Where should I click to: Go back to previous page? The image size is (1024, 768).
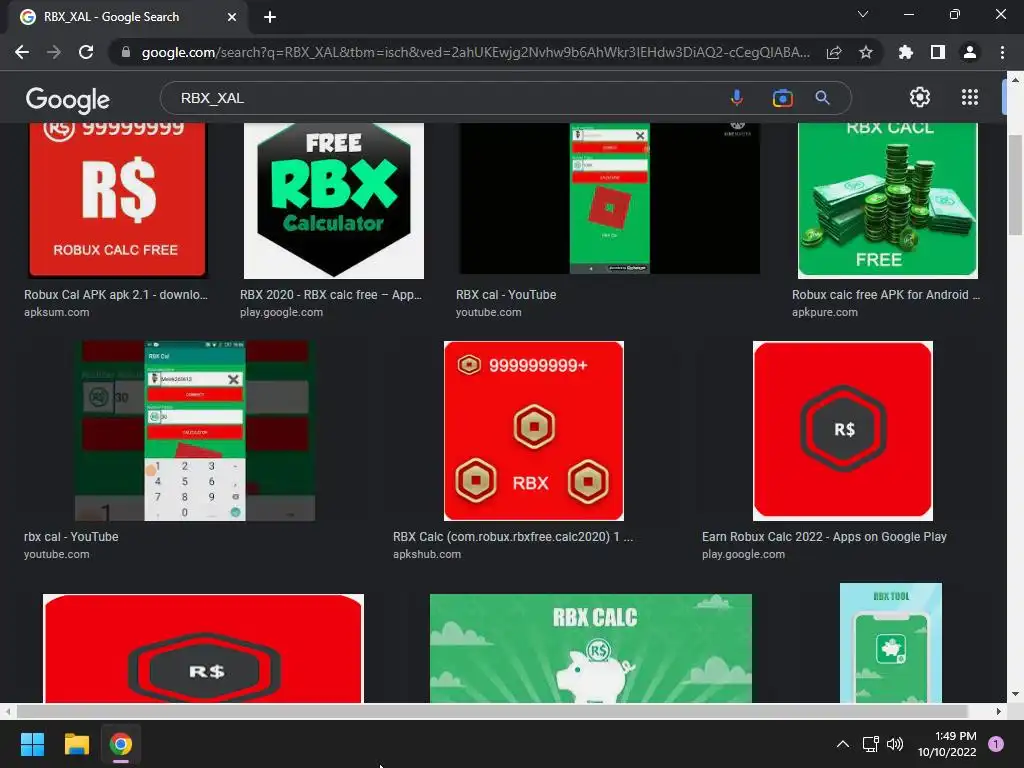(x=22, y=52)
